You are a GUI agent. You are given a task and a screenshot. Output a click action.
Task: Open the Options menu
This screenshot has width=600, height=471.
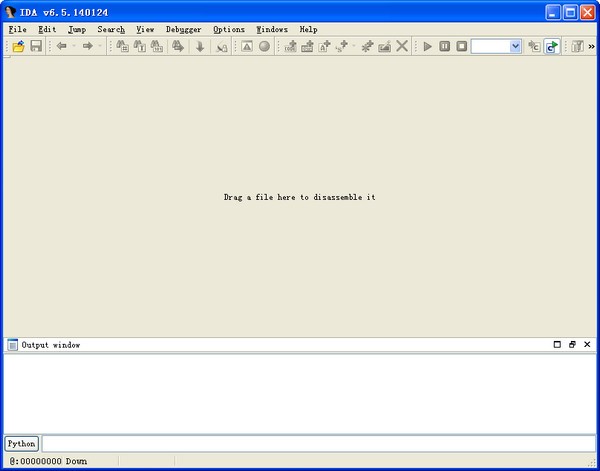229,29
